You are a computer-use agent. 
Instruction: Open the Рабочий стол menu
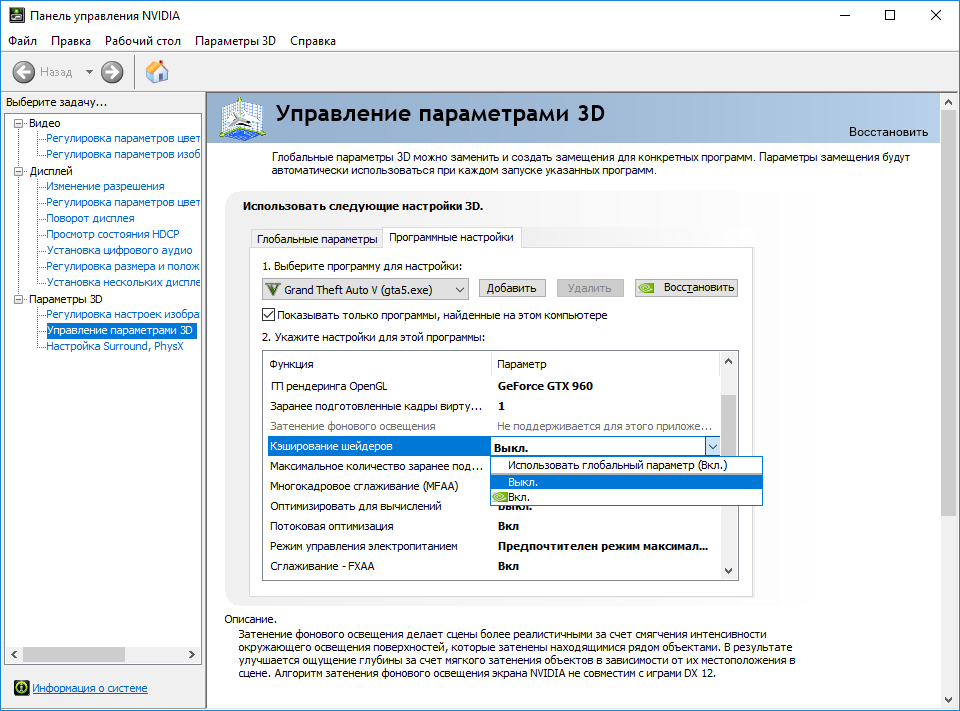pyautogui.click(x=143, y=41)
